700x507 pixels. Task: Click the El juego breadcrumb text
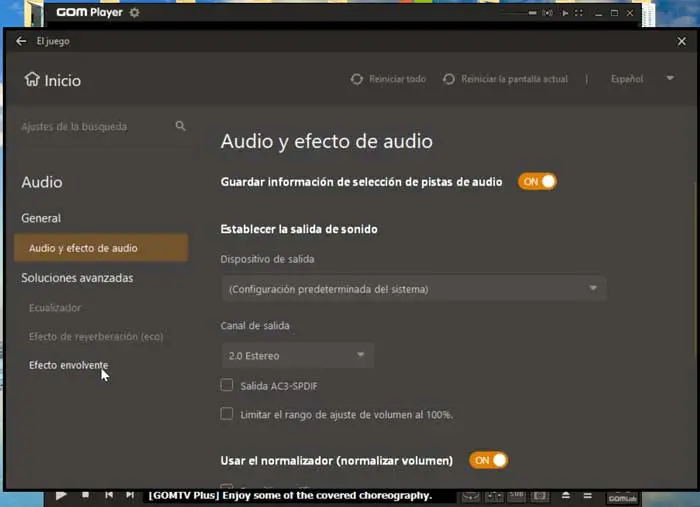(53, 42)
